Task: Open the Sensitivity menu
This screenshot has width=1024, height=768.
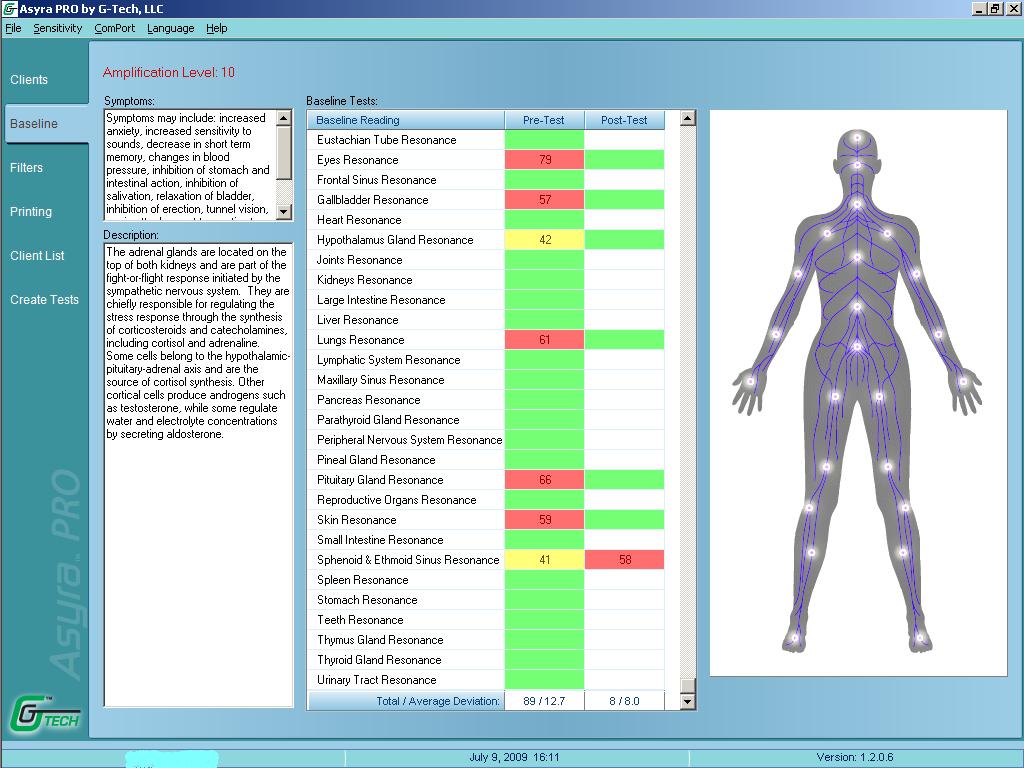Action: pyautogui.click(x=57, y=28)
